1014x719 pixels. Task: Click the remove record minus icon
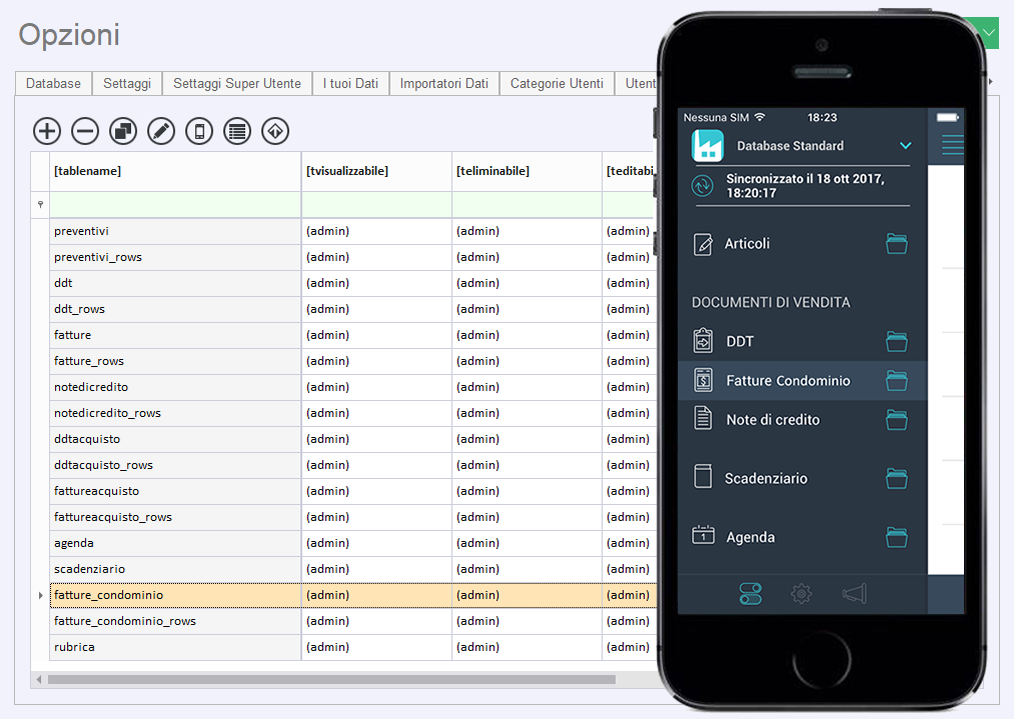pyautogui.click(x=85, y=130)
